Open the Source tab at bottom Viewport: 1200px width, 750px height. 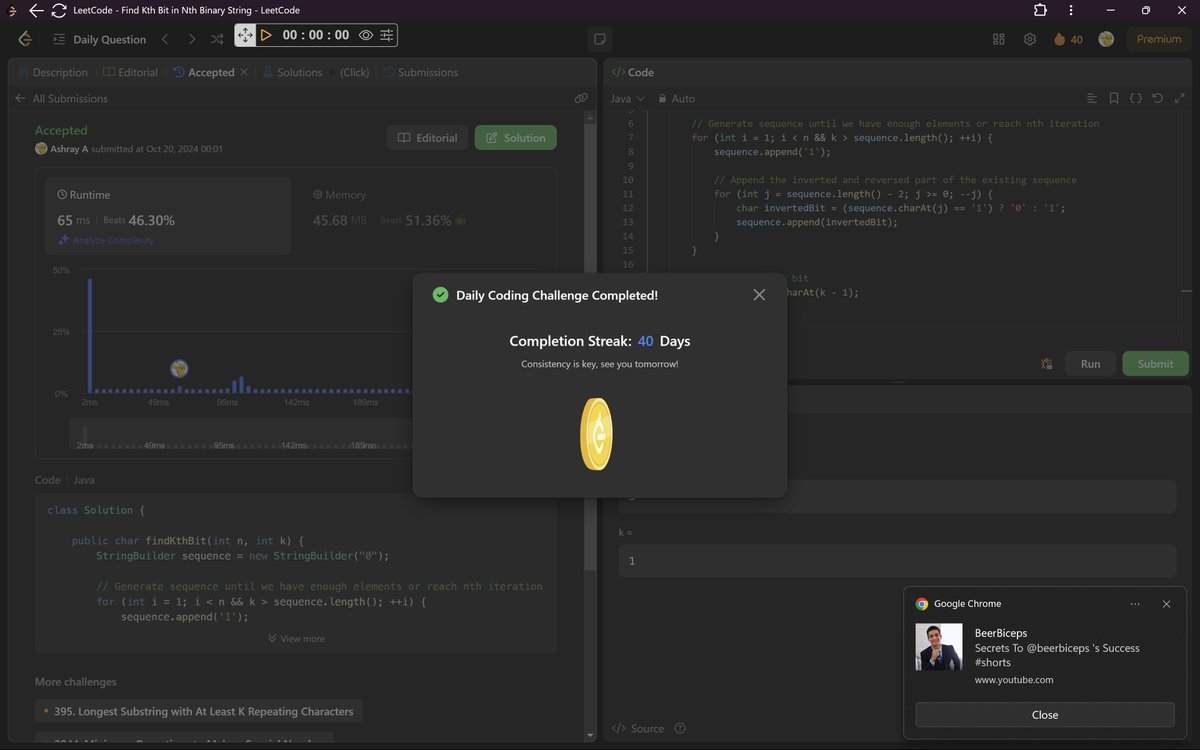pos(638,728)
